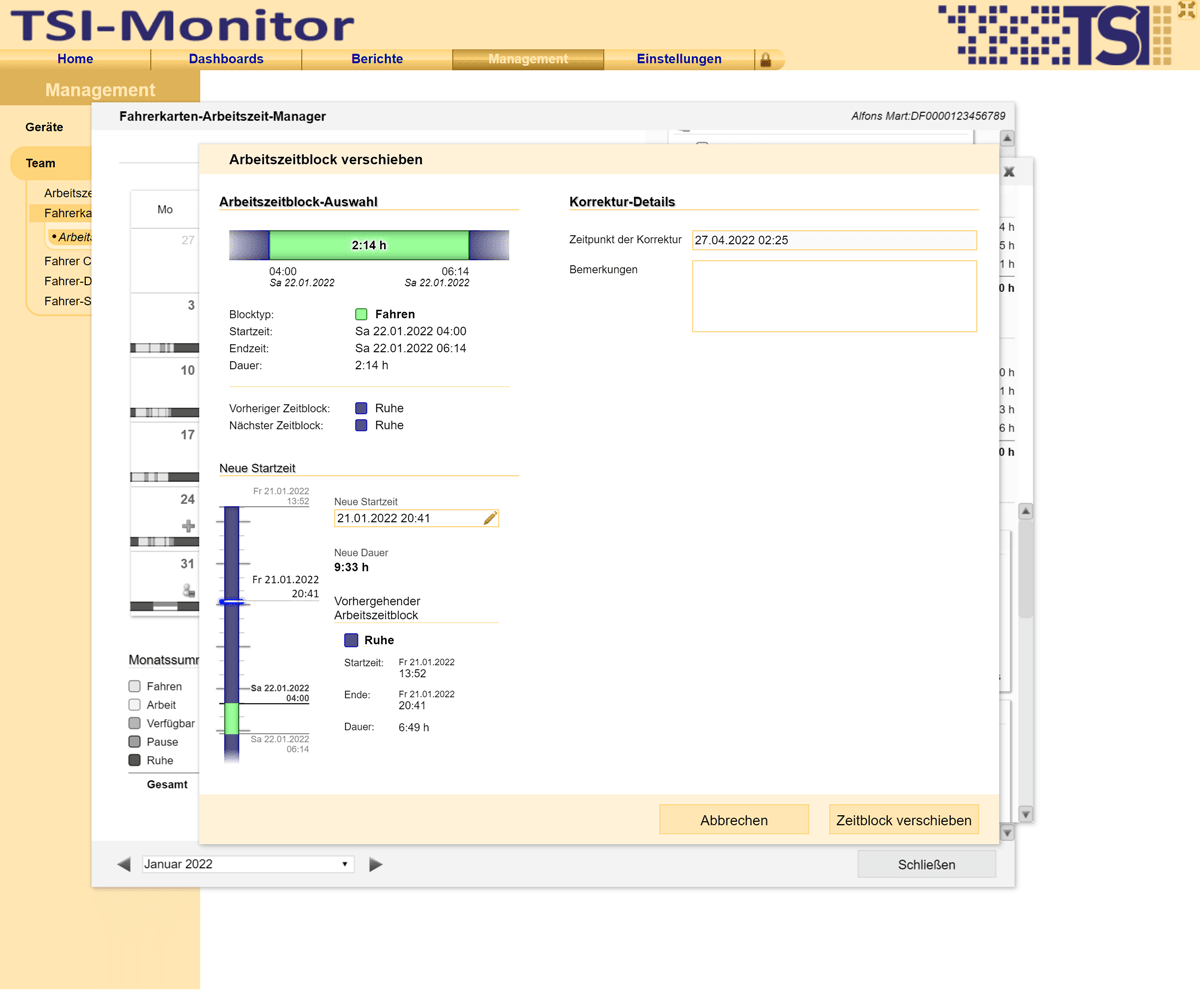Image resolution: width=1200 pixels, height=1000 pixels.
Task: Open the Dashboards menu tab
Action: pos(226,59)
